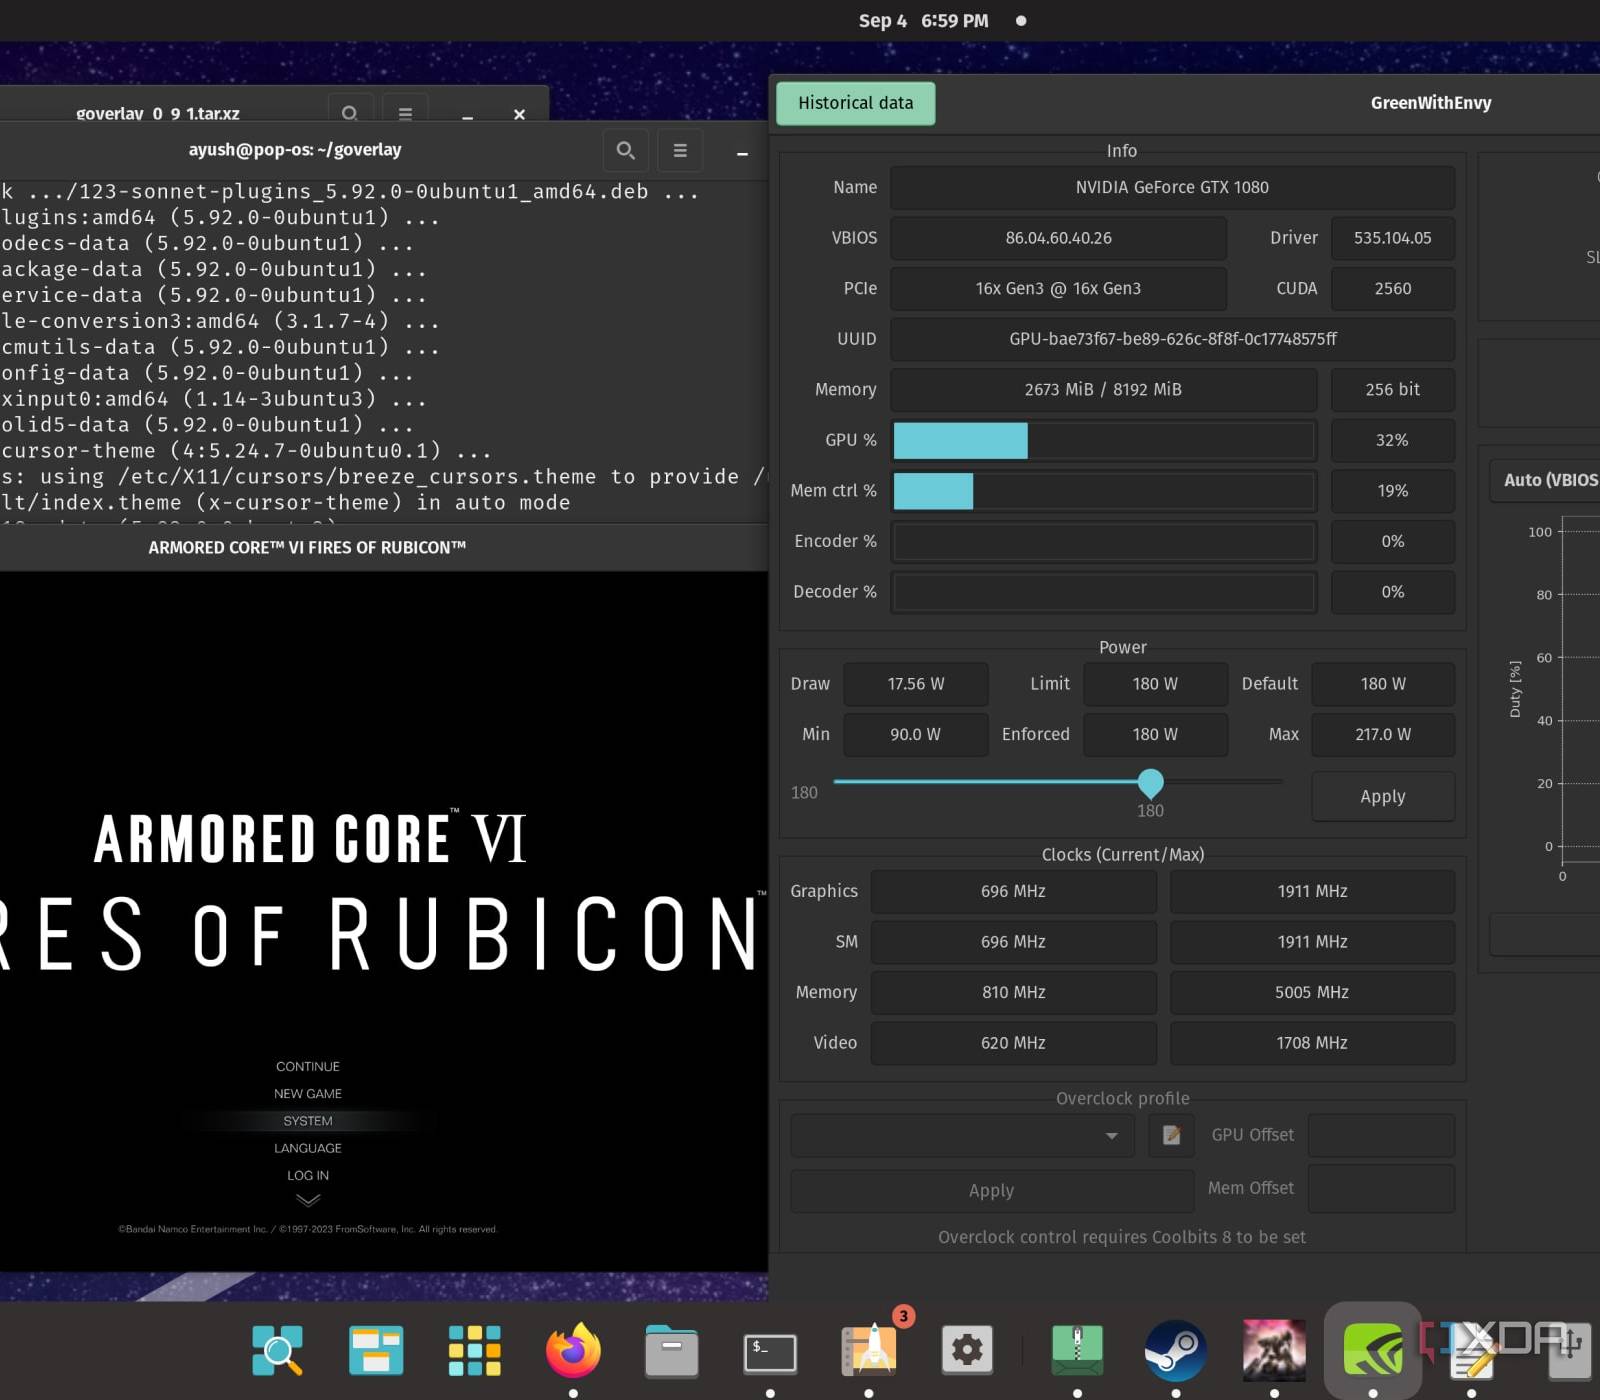Open GreenWithEnvy from the dock
1600x1400 pixels.
pyautogui.click(x=1372, y=1351)
